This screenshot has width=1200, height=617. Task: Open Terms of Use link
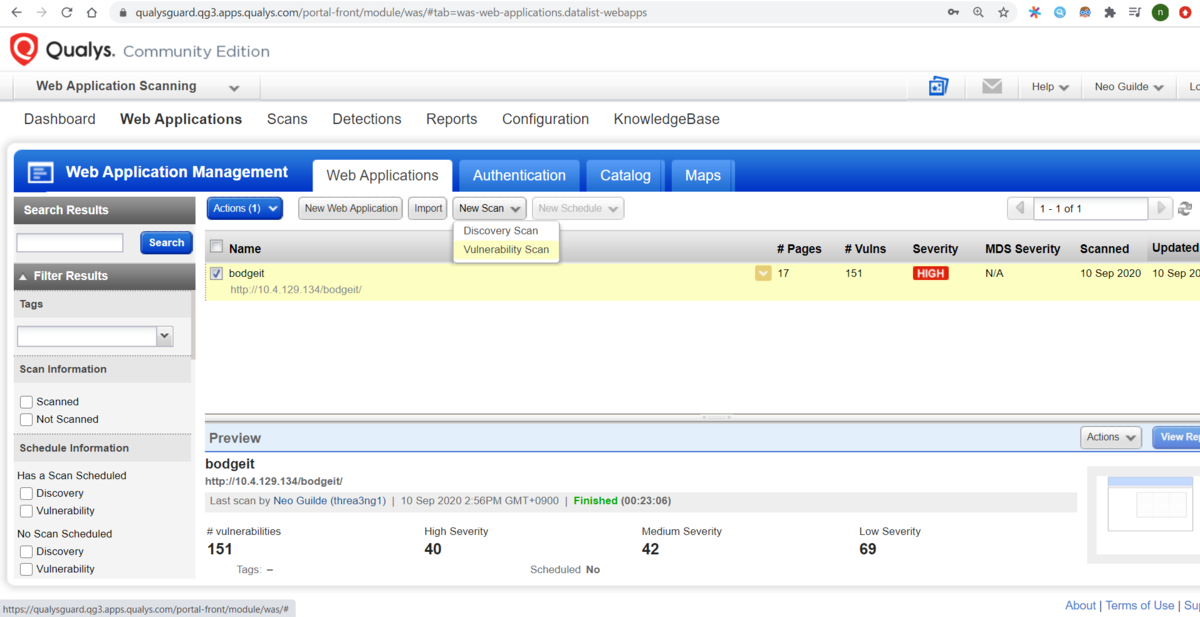click(1140, 605)
